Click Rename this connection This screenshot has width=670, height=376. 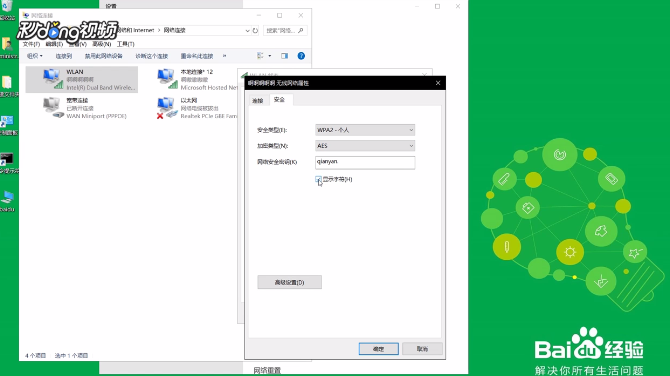click(x=197, y=56)
